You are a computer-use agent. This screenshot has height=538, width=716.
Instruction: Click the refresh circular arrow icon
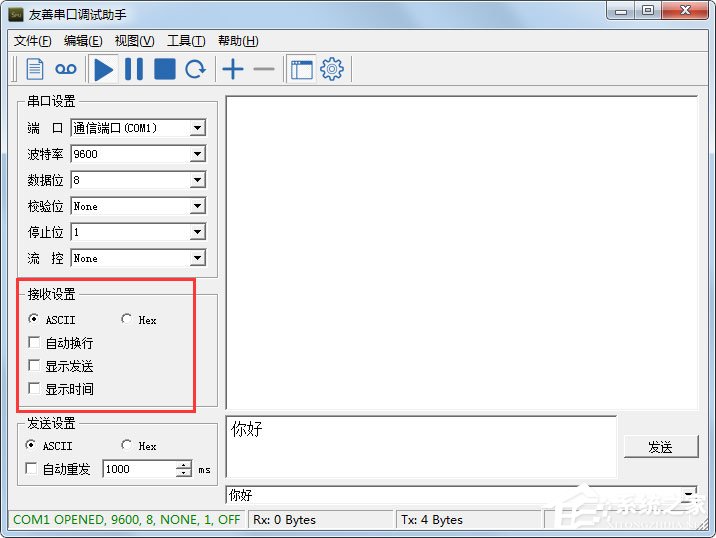(195, 69)
